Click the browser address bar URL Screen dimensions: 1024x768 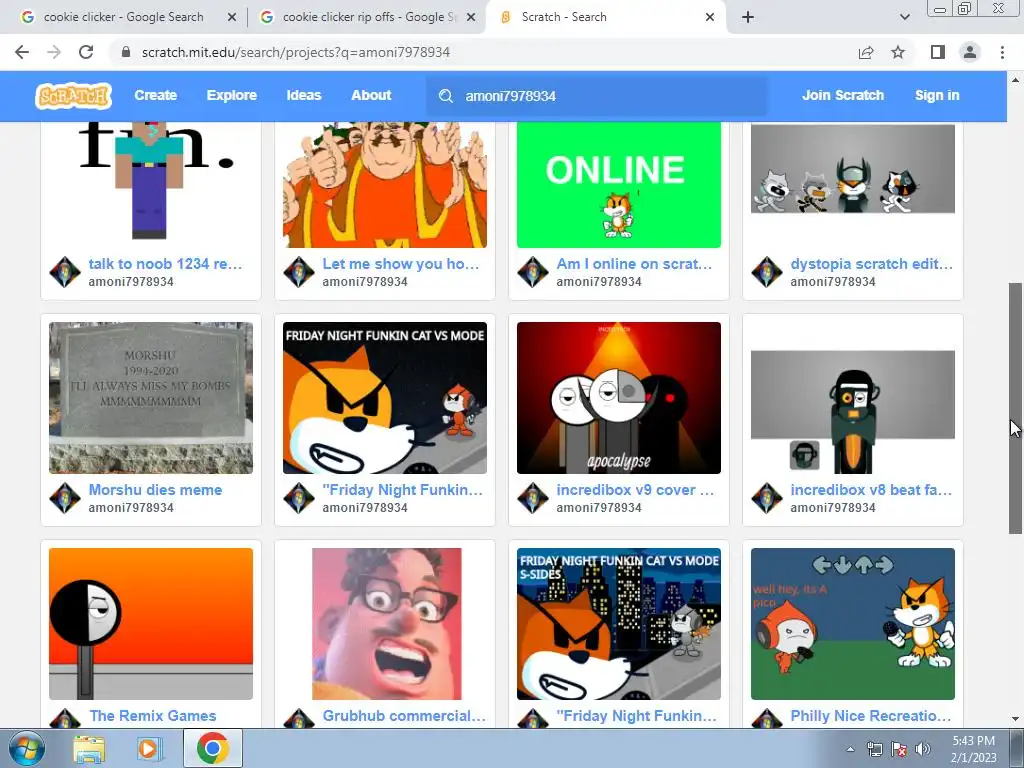point(296,52)
